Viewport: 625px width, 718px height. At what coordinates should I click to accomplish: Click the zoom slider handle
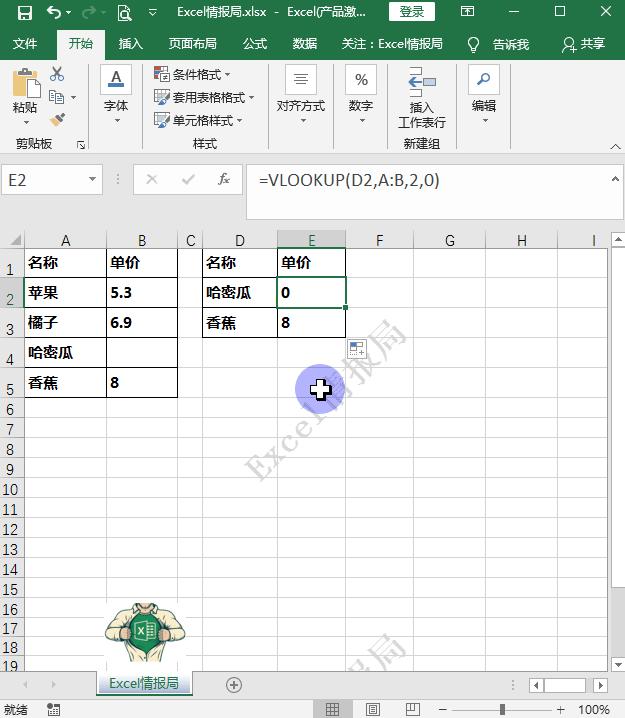502,709
